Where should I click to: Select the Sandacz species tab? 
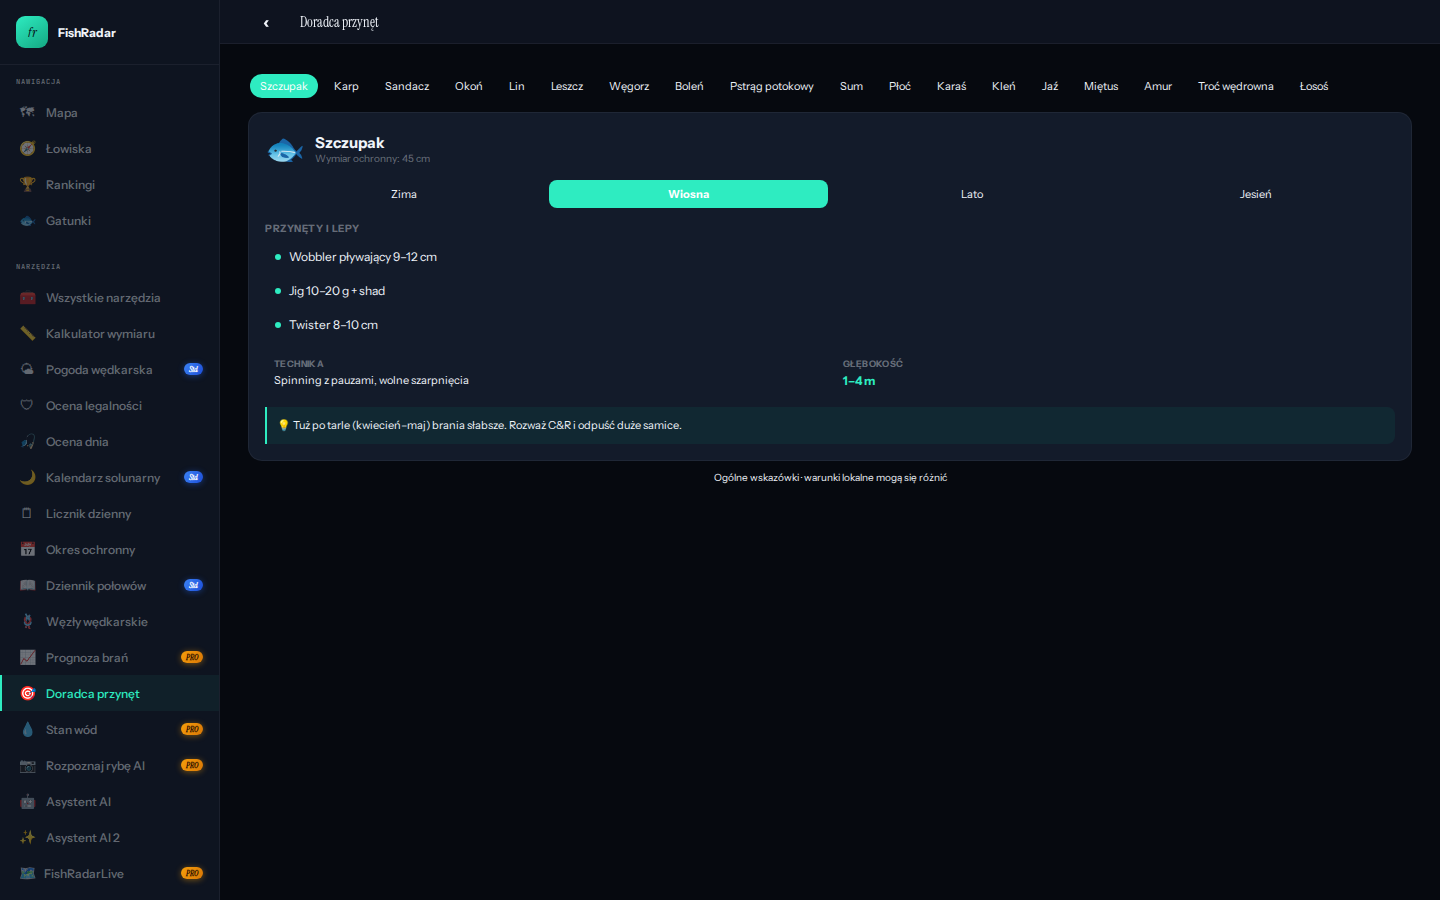[407, 86]
